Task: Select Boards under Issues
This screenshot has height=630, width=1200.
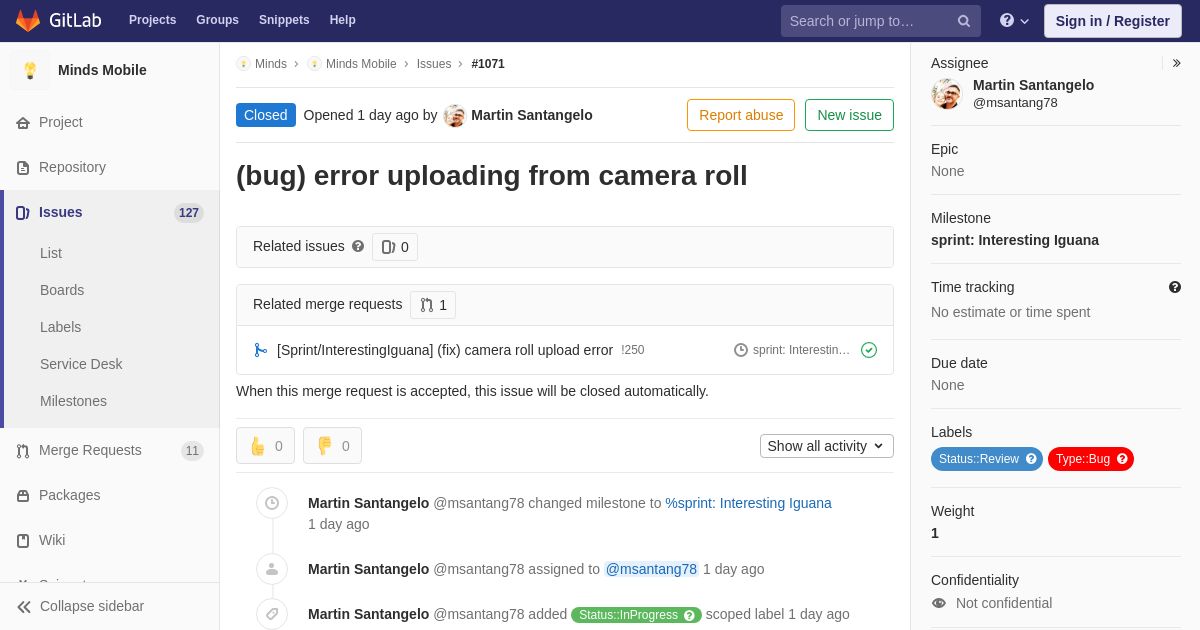Action: pyautogui.click(x=62, y=290)
